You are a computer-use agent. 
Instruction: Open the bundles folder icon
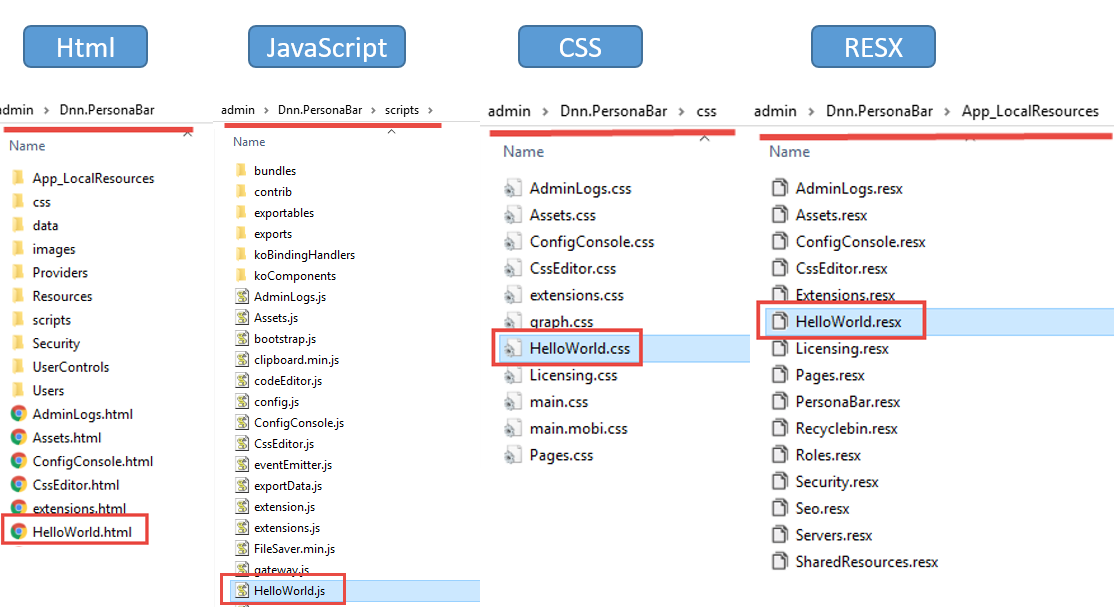pyautogui.click(x=241, y=170)
